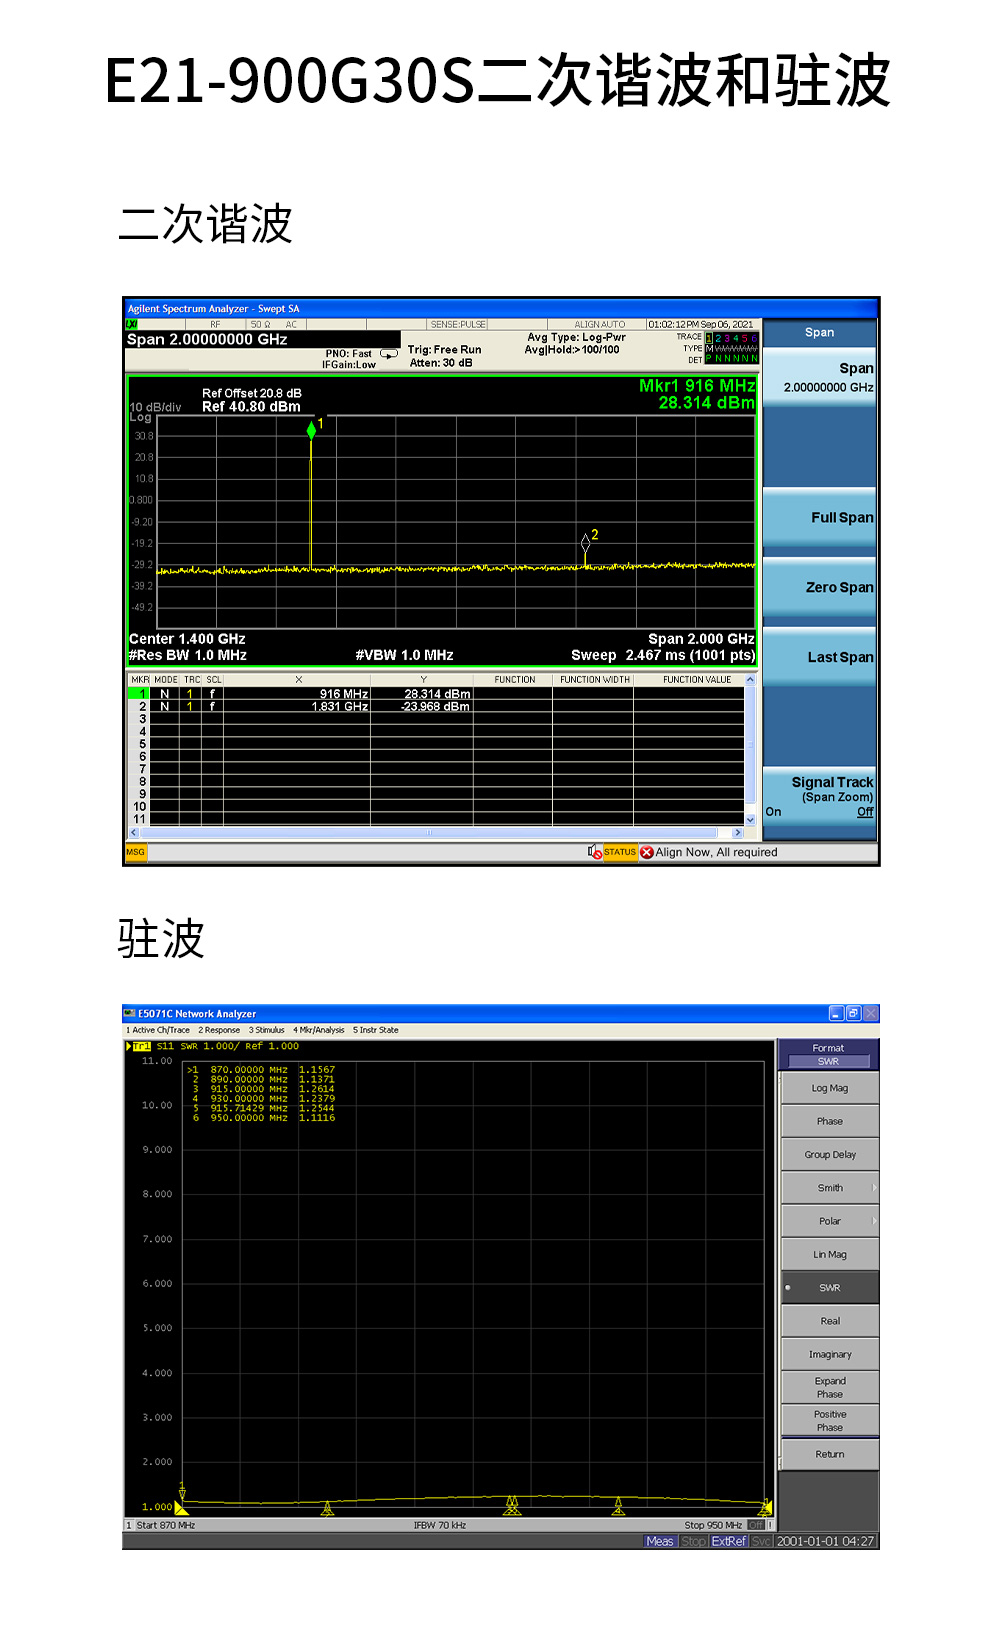Click Ref 40.80 dBm reference level

251,407
